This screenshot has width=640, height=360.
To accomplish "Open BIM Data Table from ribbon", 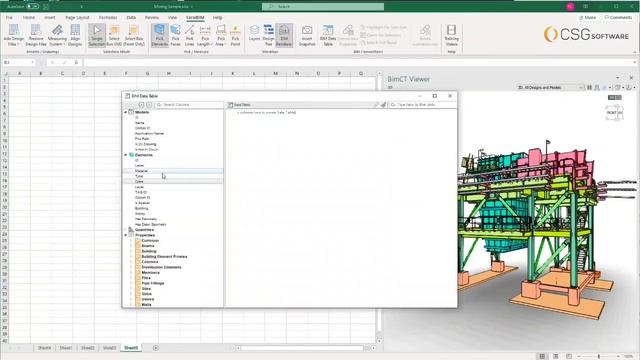I will point(328,35).
